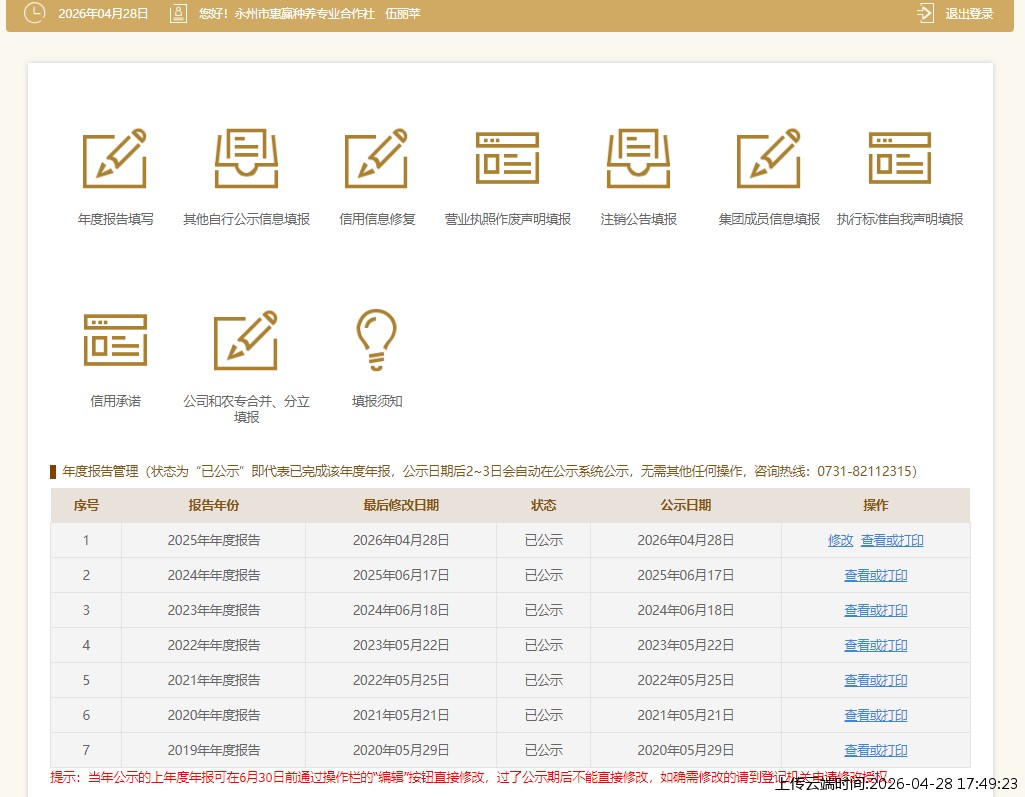Click the 公司和农专合并、分立填报 icon
This screenshot has width=1025, height=797.
[246, 340]
